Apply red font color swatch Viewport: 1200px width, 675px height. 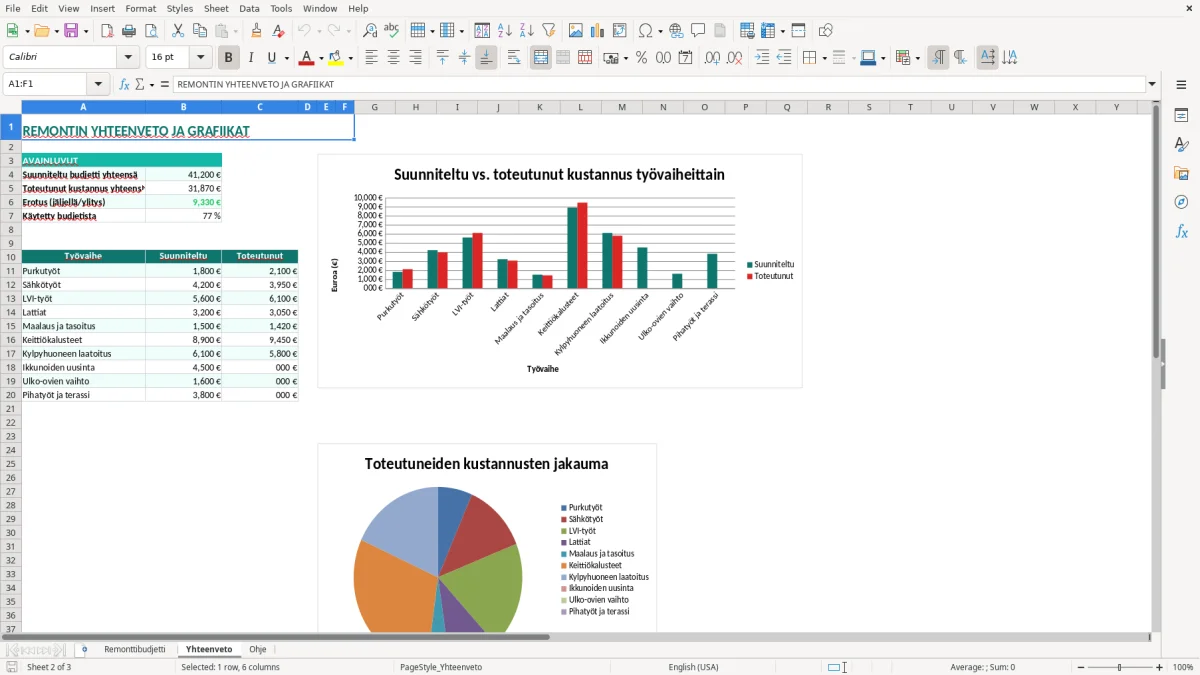pyautogui.click(x=307, y=58)
